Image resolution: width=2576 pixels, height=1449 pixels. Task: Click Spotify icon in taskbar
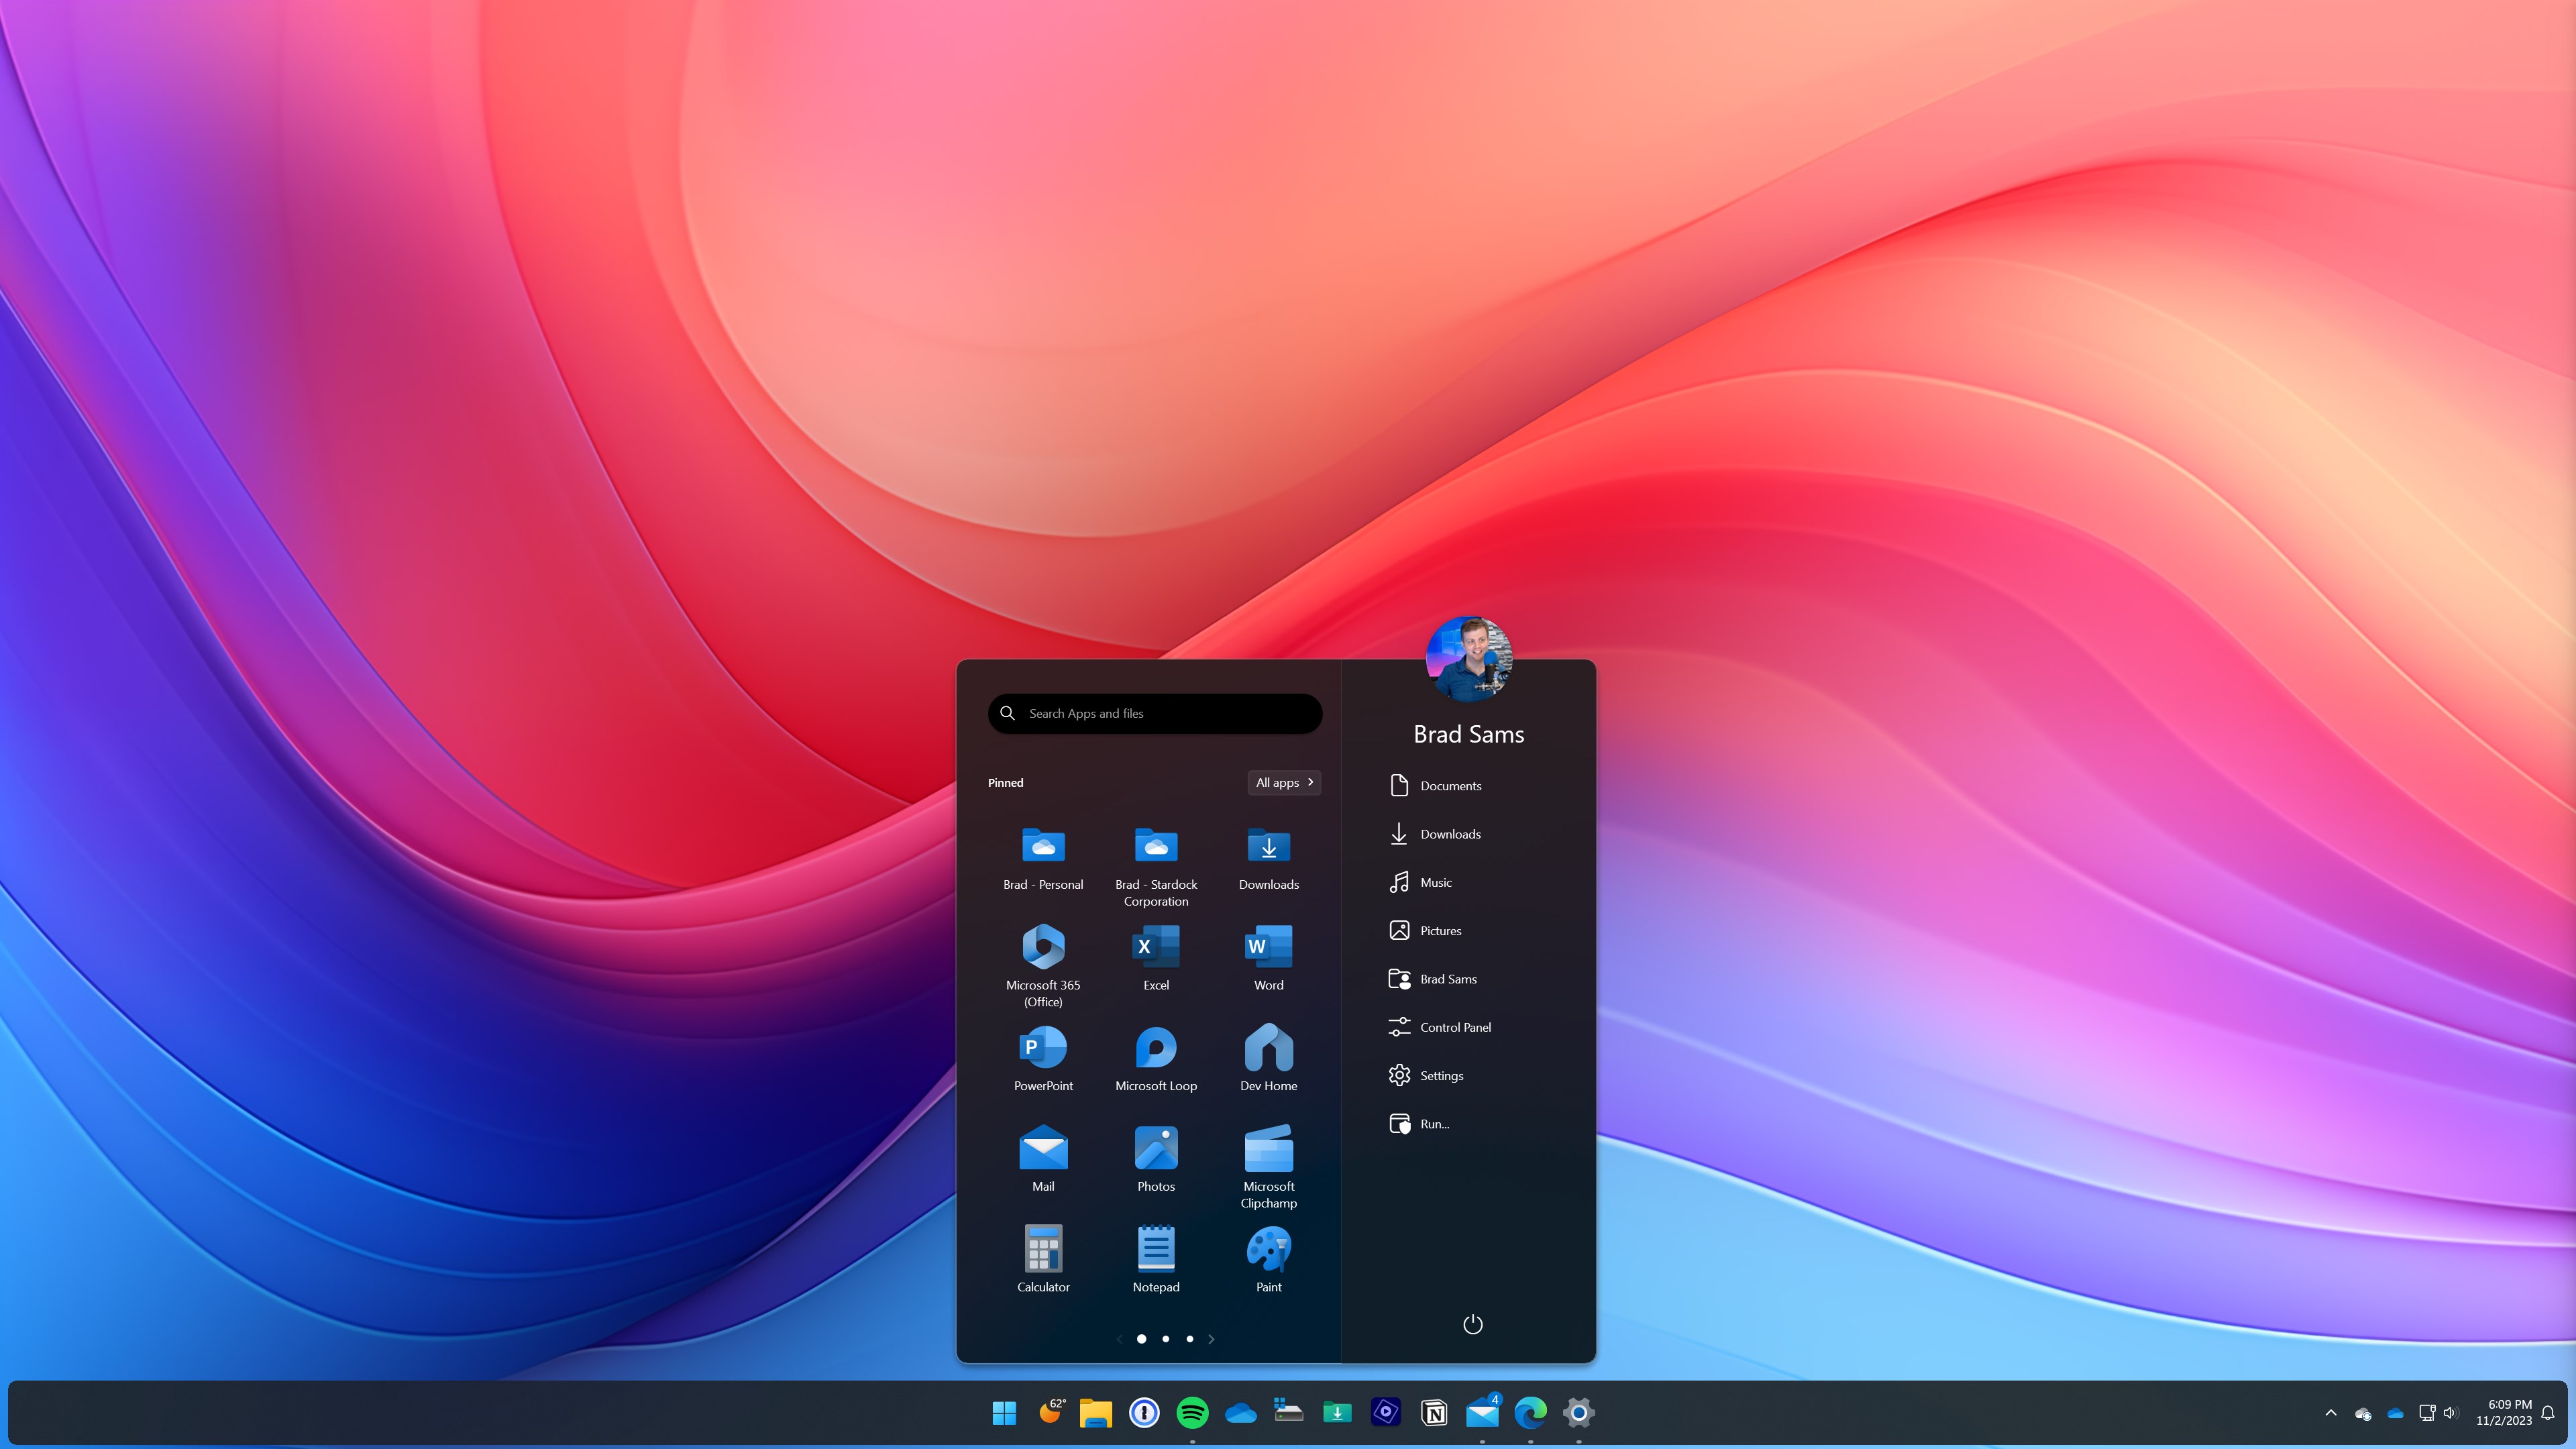coord(1191,1412)
